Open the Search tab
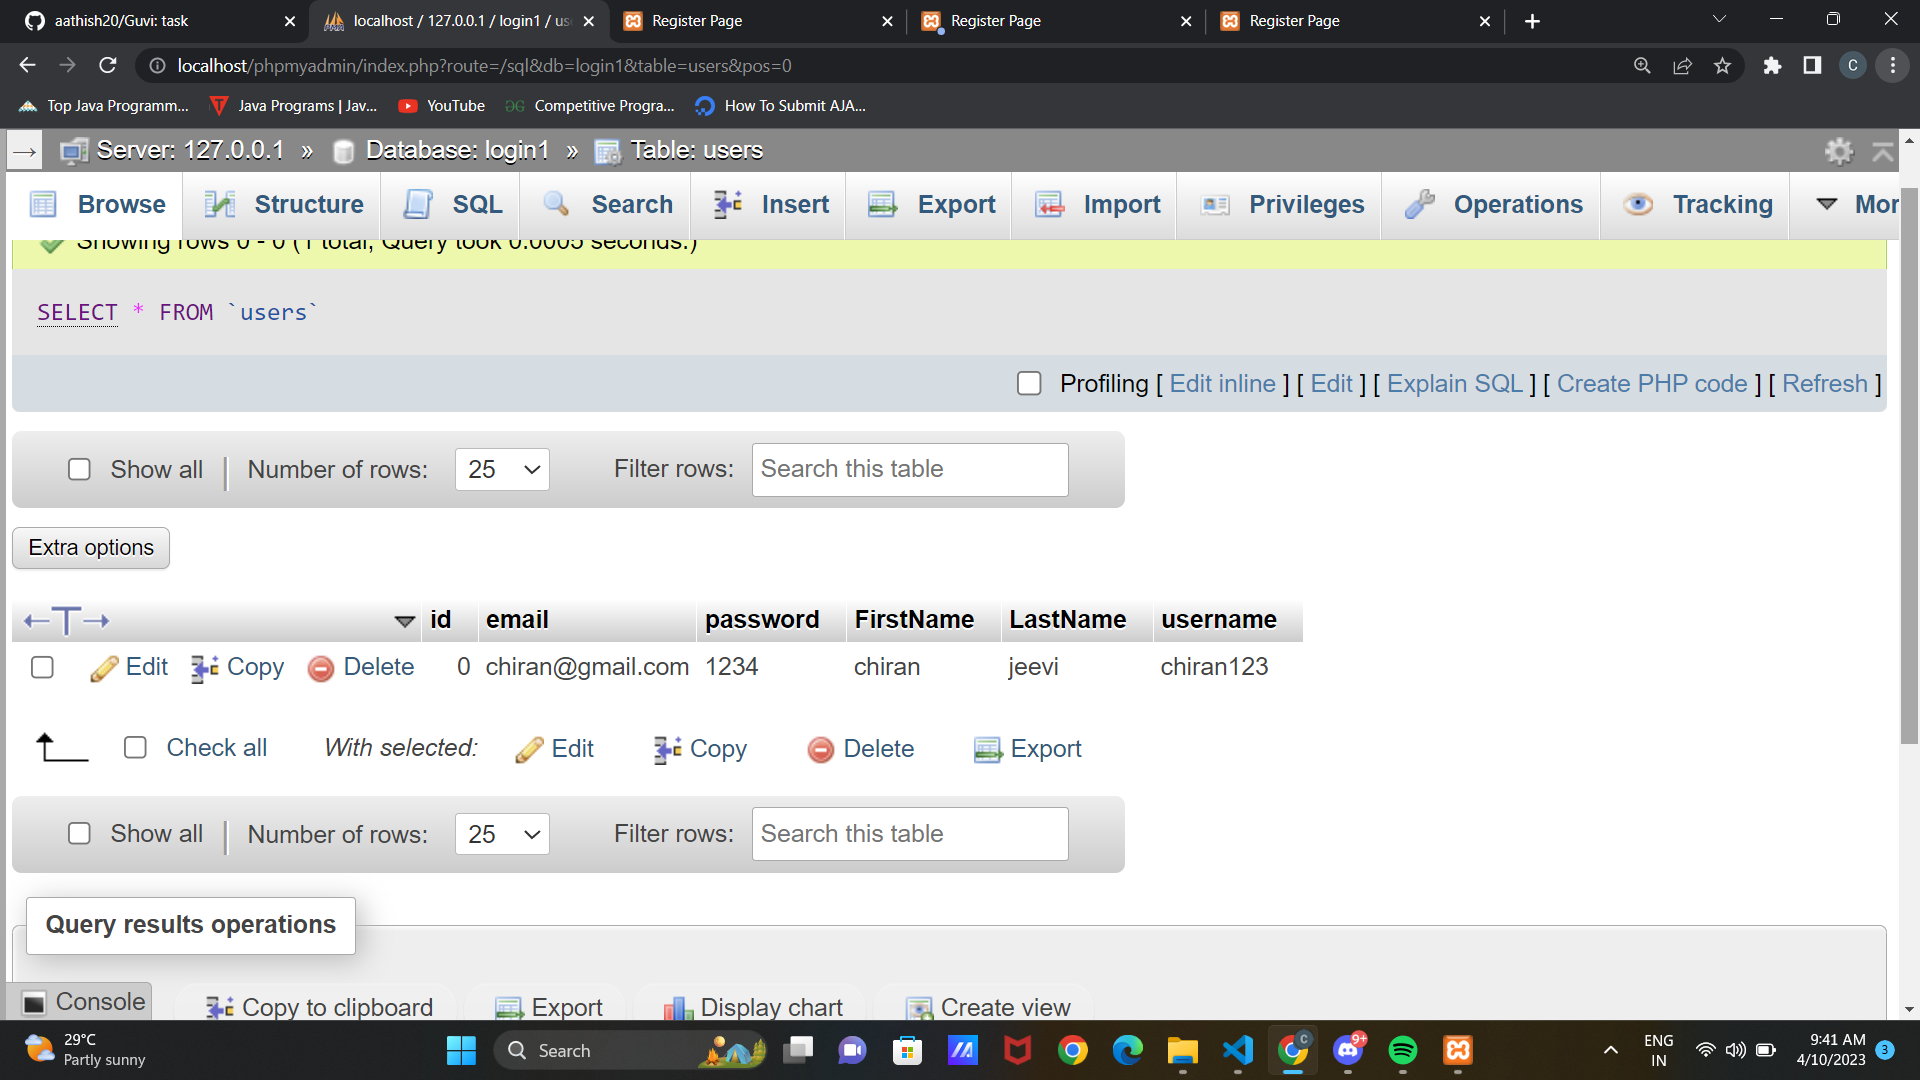Screen dimensions: 1920x1080 click(607, 205)
